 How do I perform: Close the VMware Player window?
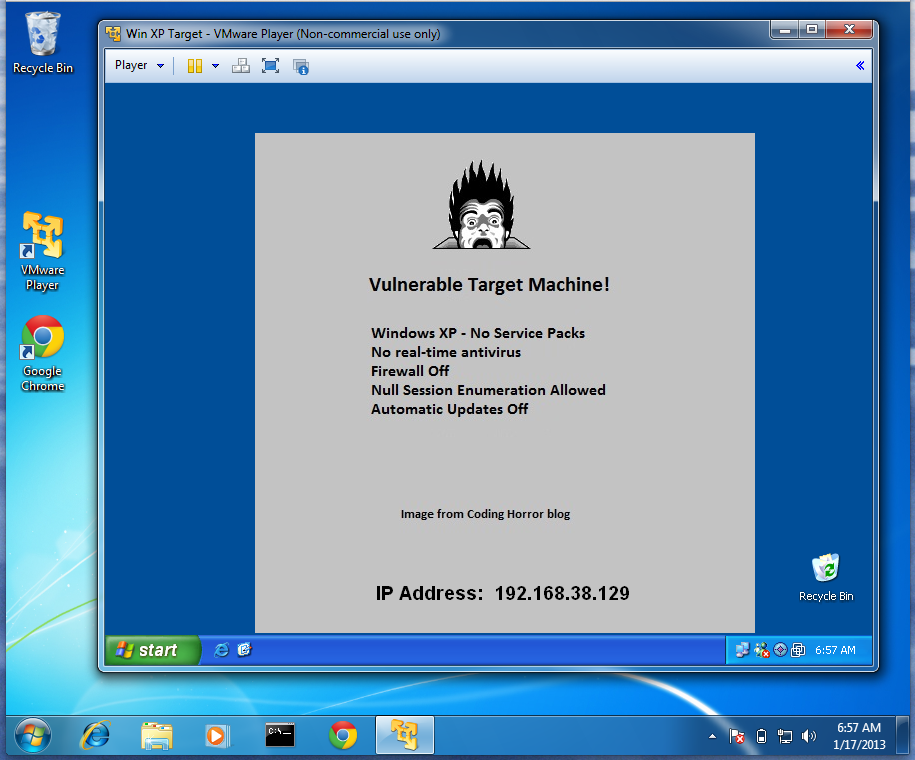tap(849, 29)
